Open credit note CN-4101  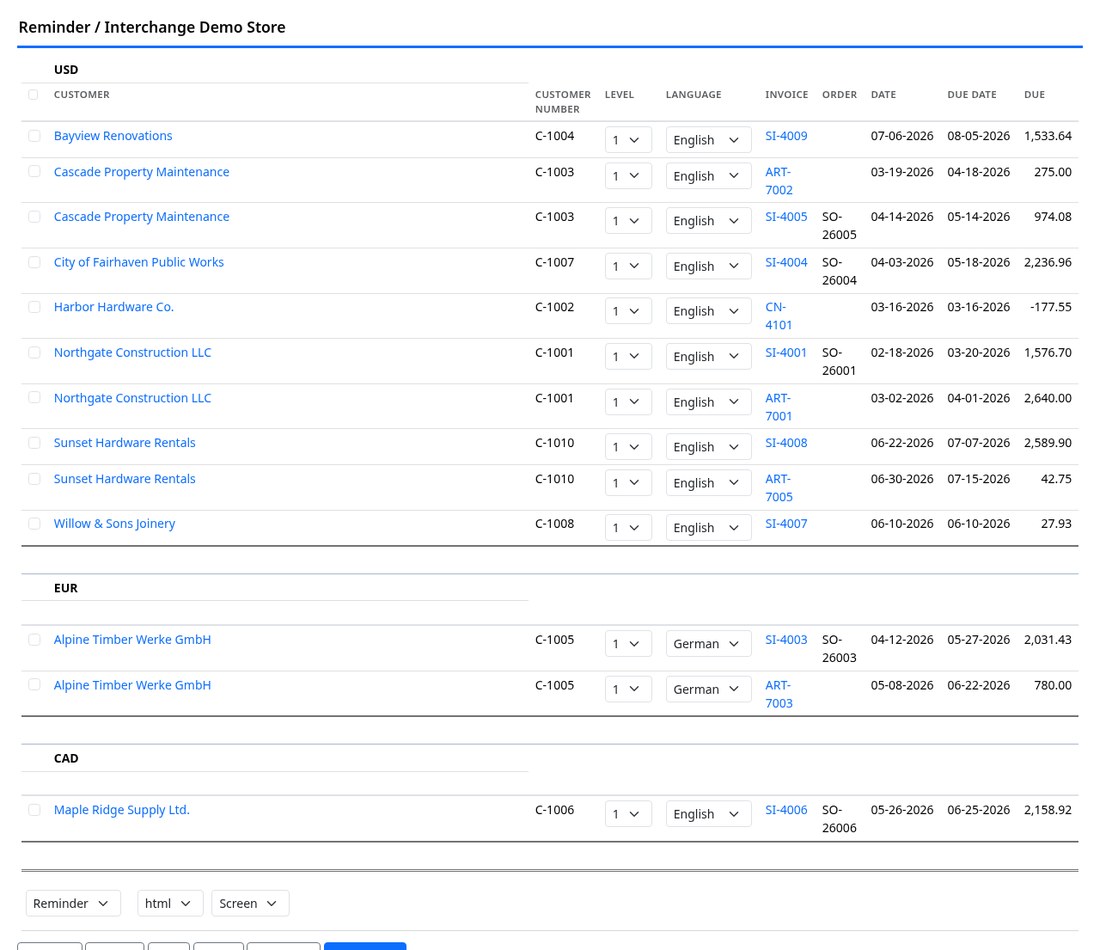click(x=778, y=316)
